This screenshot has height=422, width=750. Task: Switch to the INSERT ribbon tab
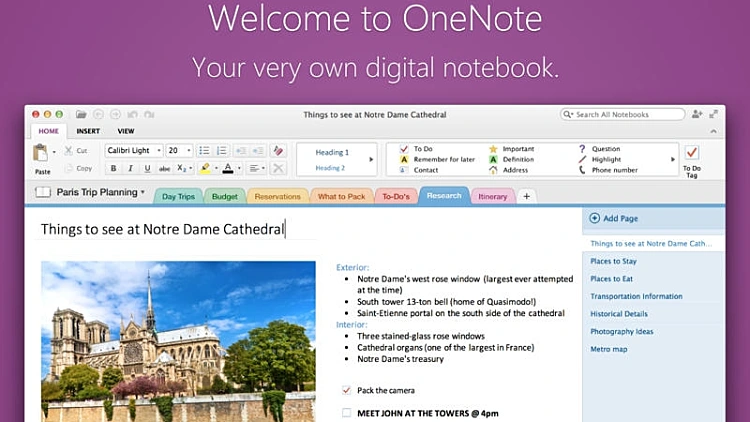click(88, 131)
